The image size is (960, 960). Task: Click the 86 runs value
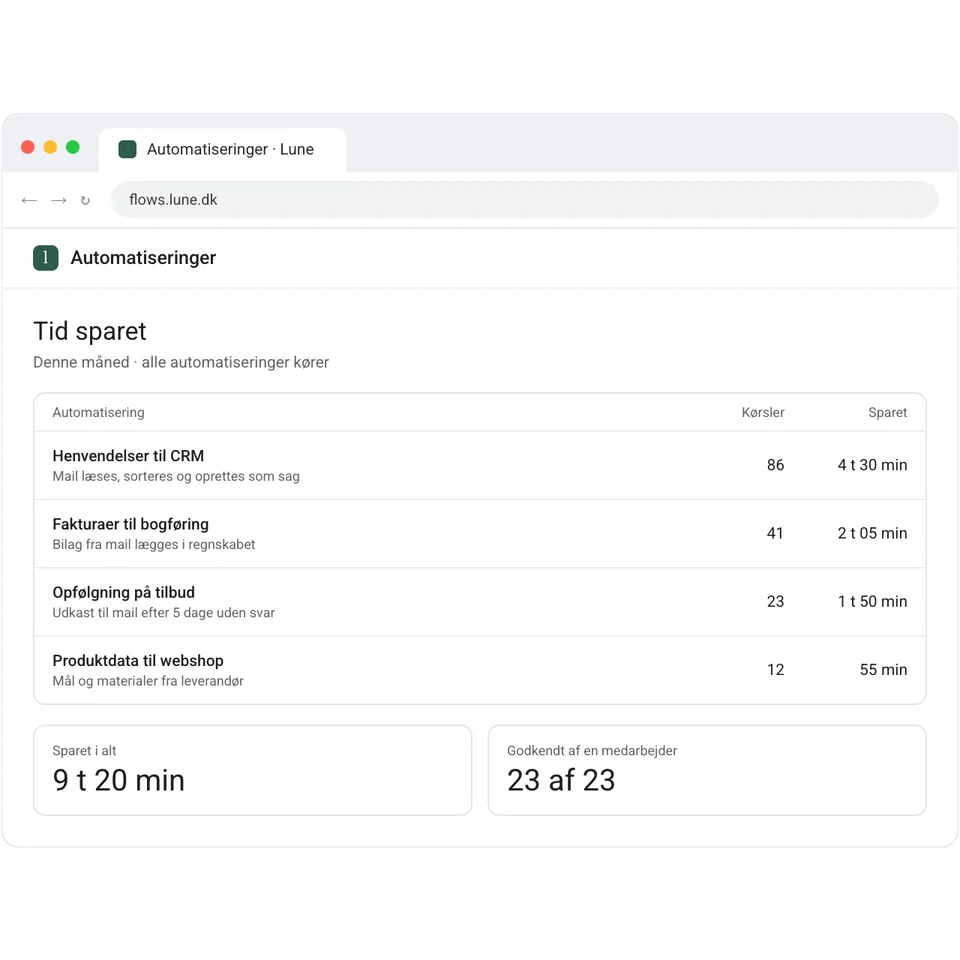click(776, 465)
